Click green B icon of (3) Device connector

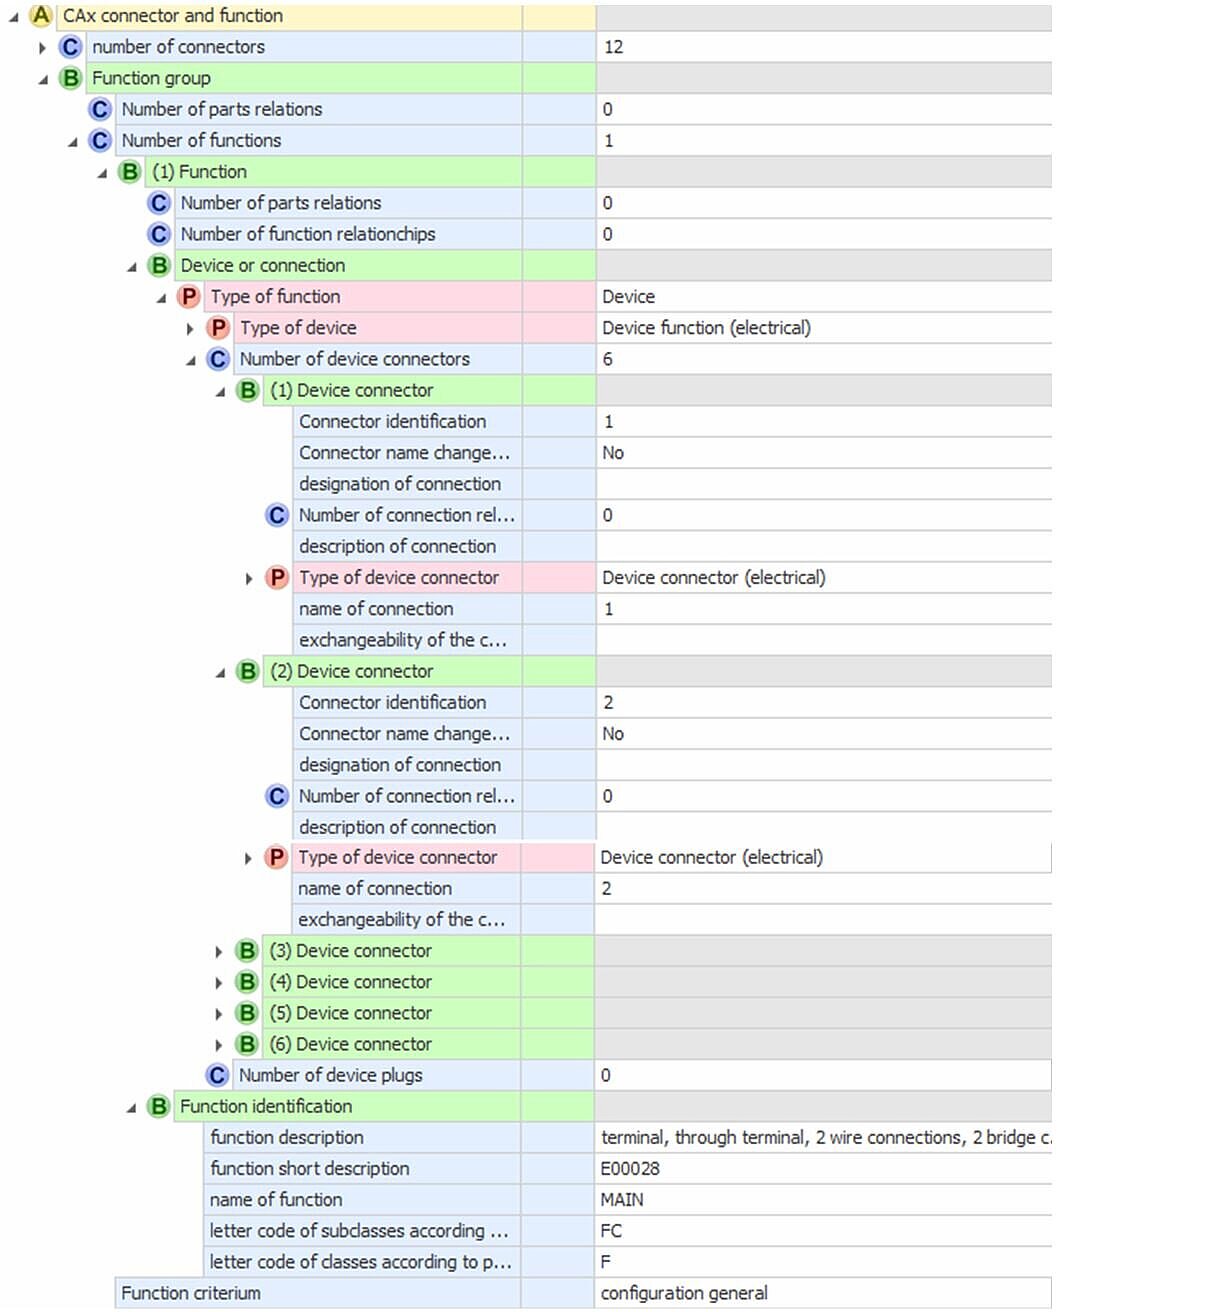click(247, 951)
